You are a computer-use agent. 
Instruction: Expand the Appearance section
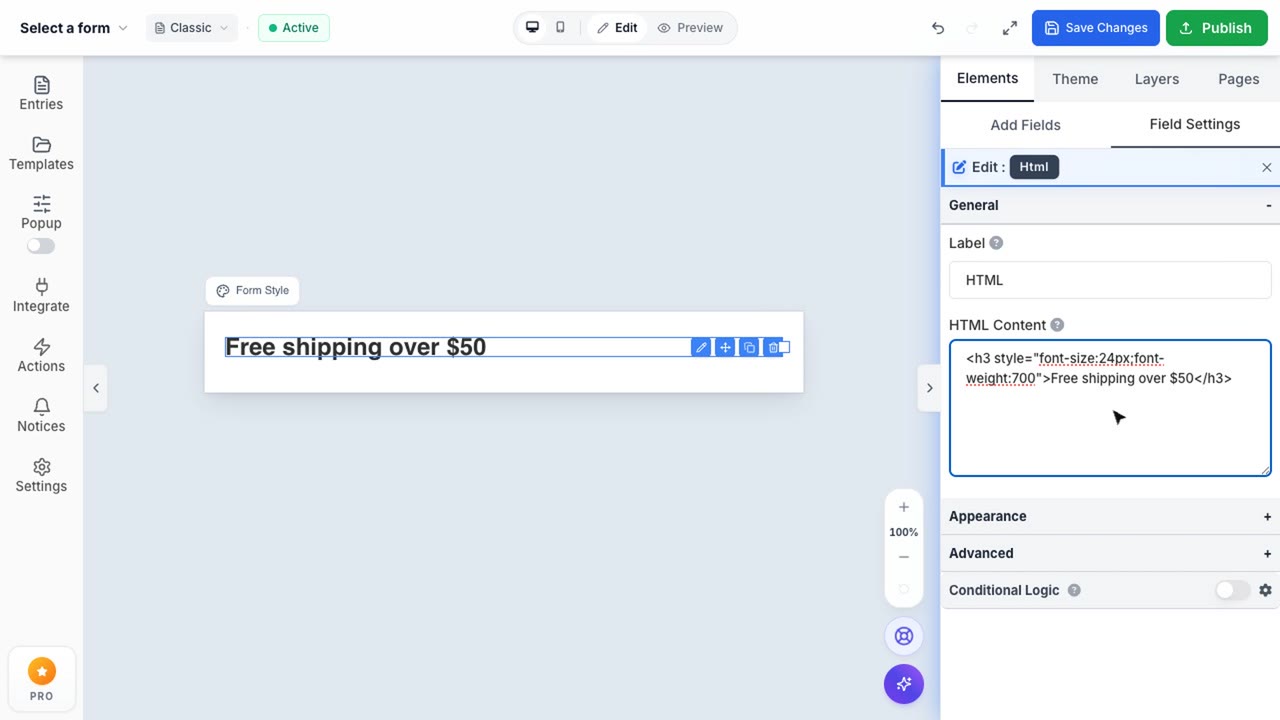(1110, 516)
